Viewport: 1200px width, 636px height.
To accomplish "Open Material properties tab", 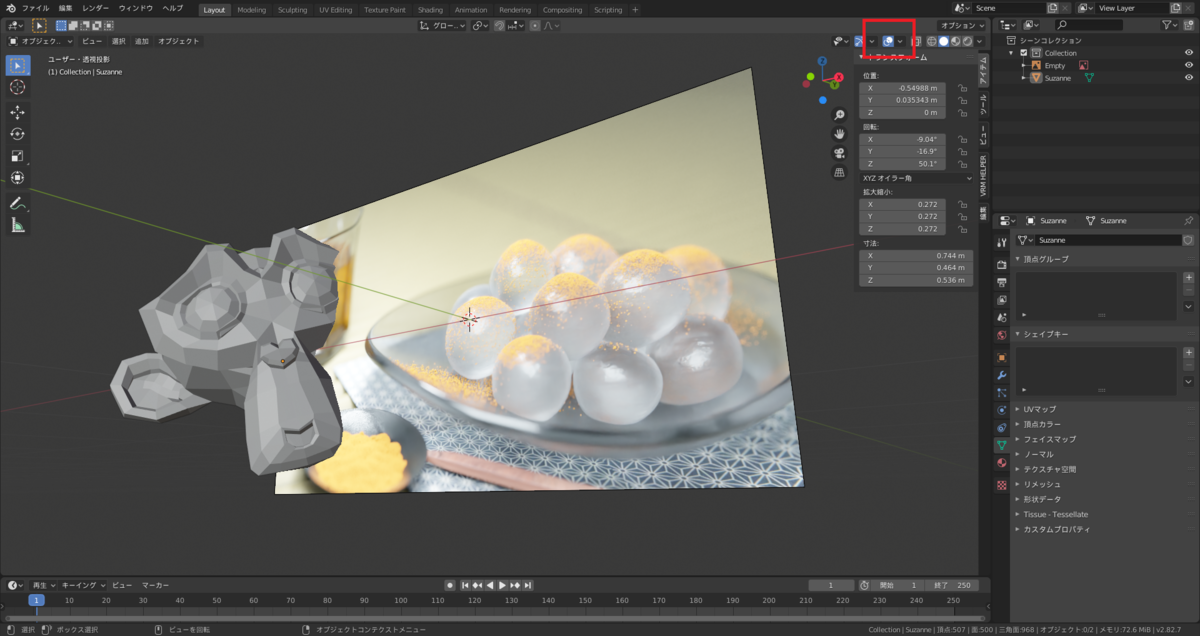I will coord(1002,463).
